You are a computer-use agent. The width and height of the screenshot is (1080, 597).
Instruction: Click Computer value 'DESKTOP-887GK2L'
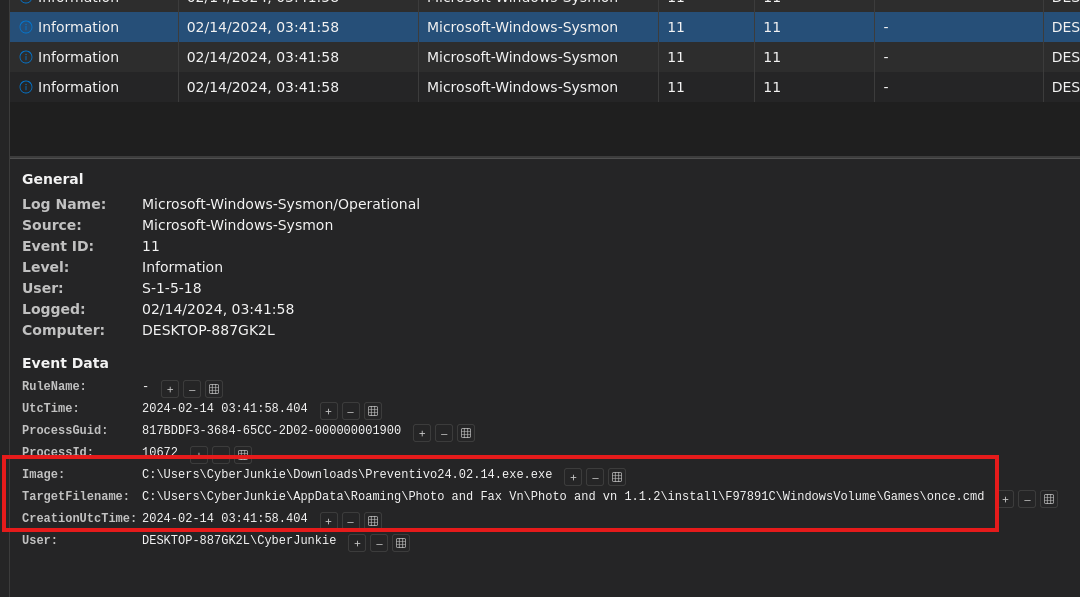tap(208, 330)
